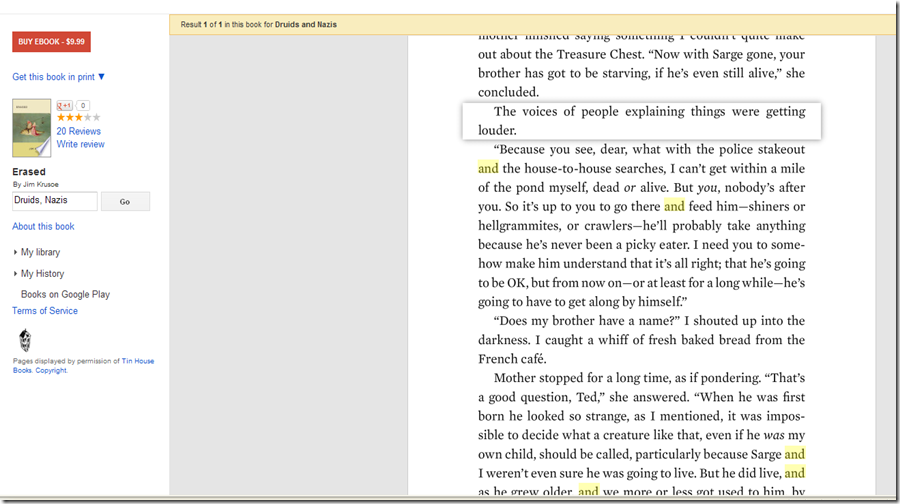Click the Go search button
The width and height of the screenshot is (900, 504).
click(125, 201)
